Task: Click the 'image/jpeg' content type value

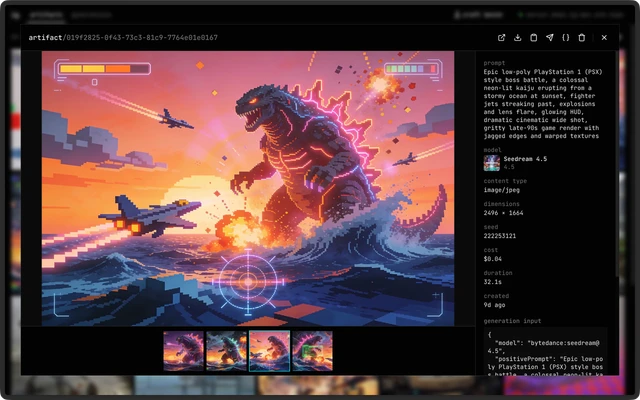Action: click(502, 190)
